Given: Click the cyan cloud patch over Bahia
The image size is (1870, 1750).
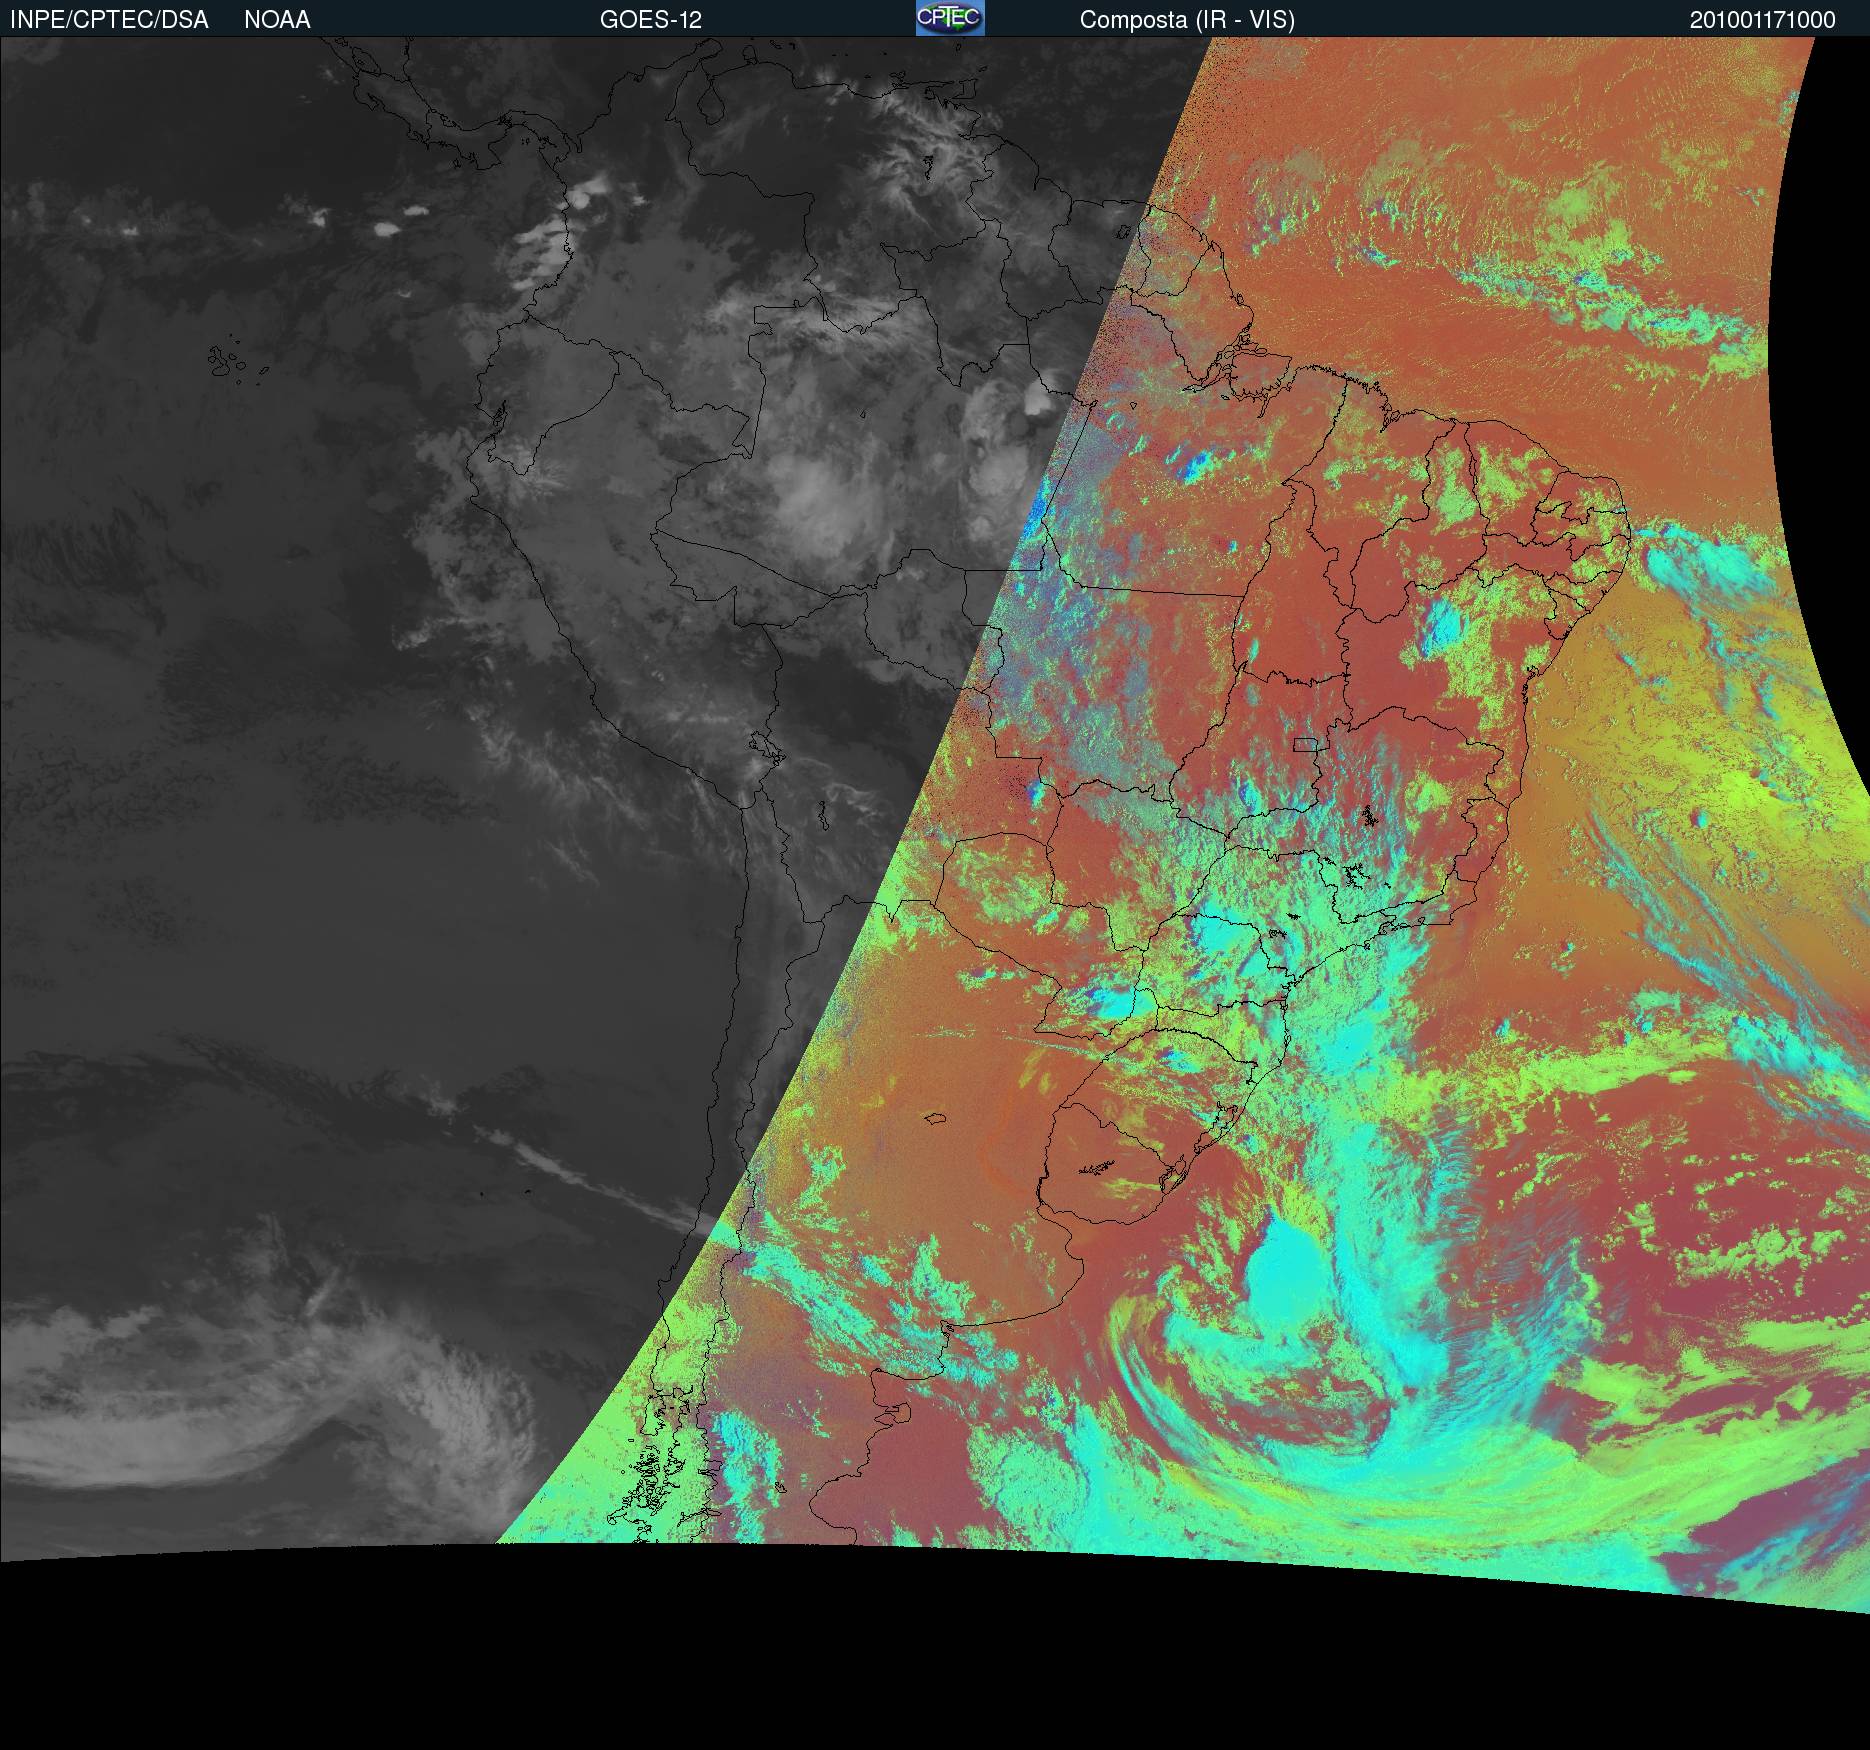Looking at the screenshot, I should [1442, 627].
